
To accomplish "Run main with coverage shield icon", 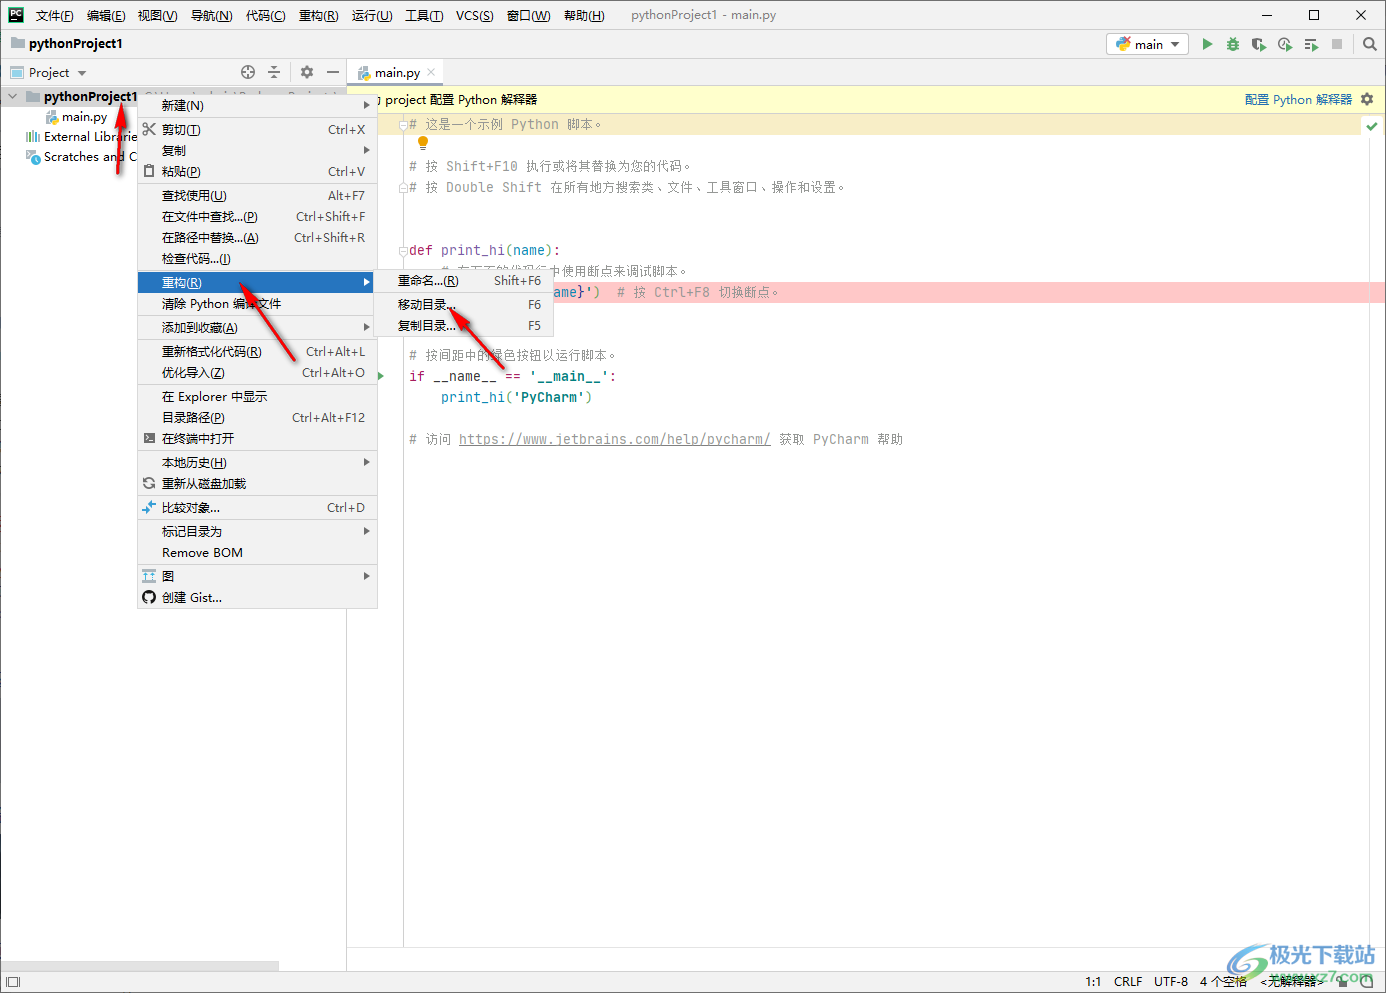I will 1259,44.
